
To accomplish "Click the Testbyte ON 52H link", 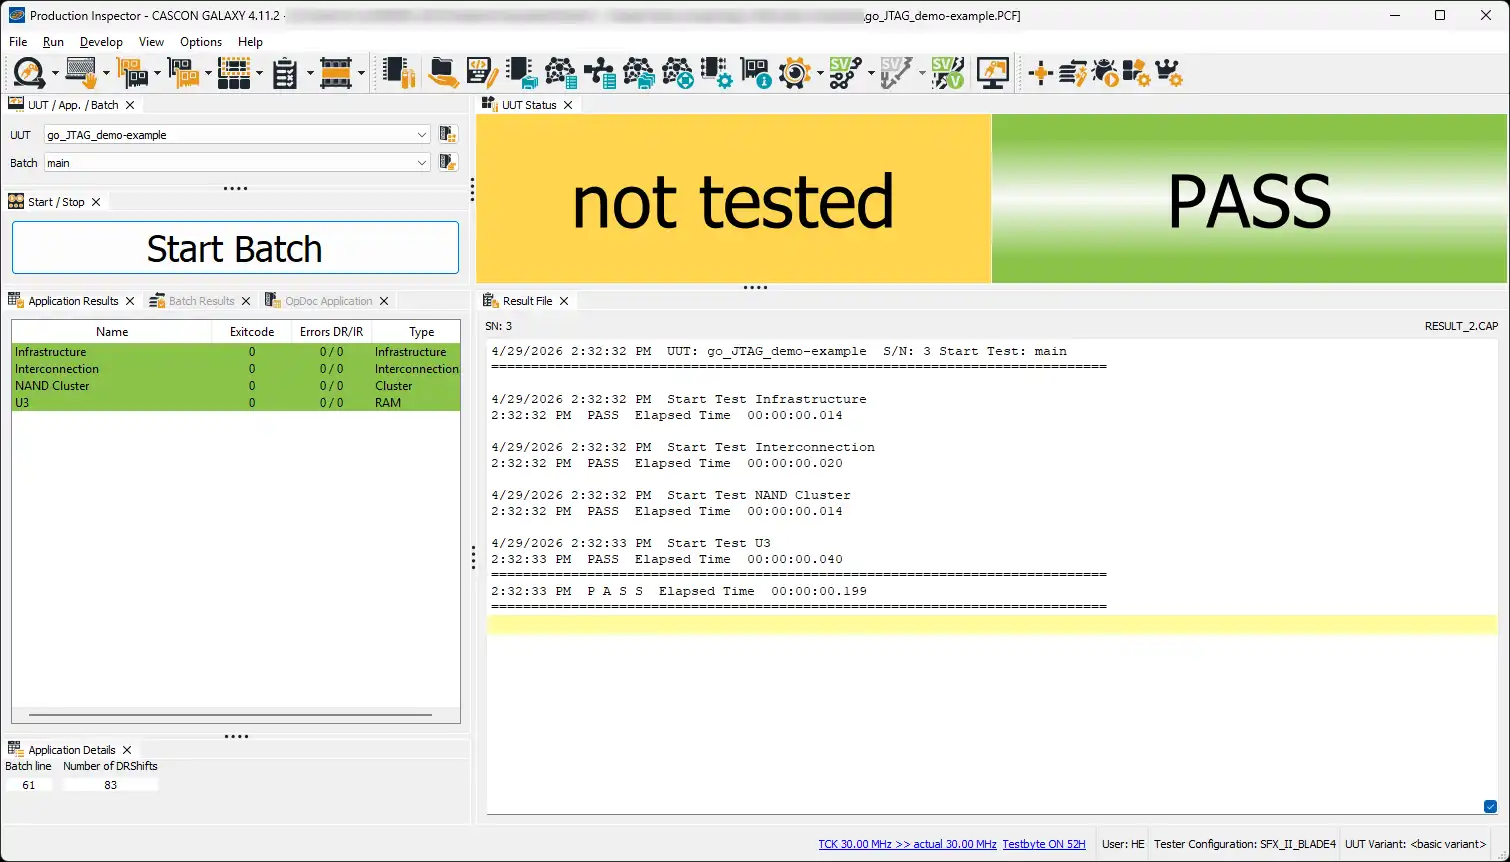I will [x=1044, y=844].
